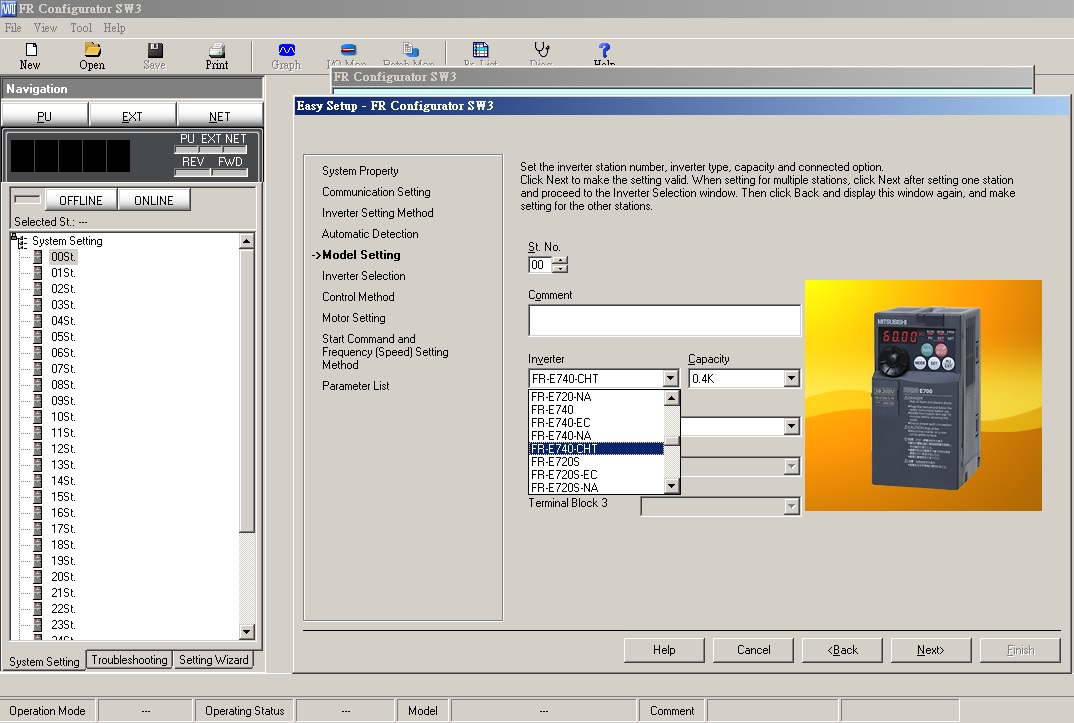The height and width of the screenshot is (723, 1074).
Task: Switch to the Troubleshooting tab
Action: tap(130, 660)
